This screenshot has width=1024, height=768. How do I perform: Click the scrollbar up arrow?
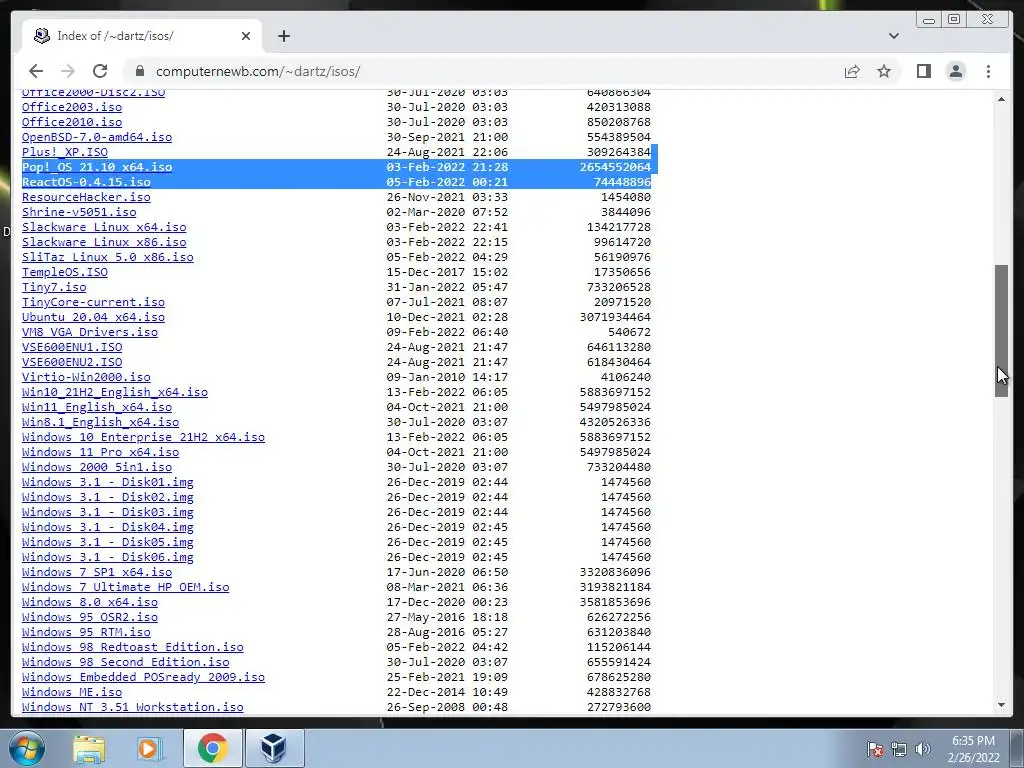[1001, 99]
